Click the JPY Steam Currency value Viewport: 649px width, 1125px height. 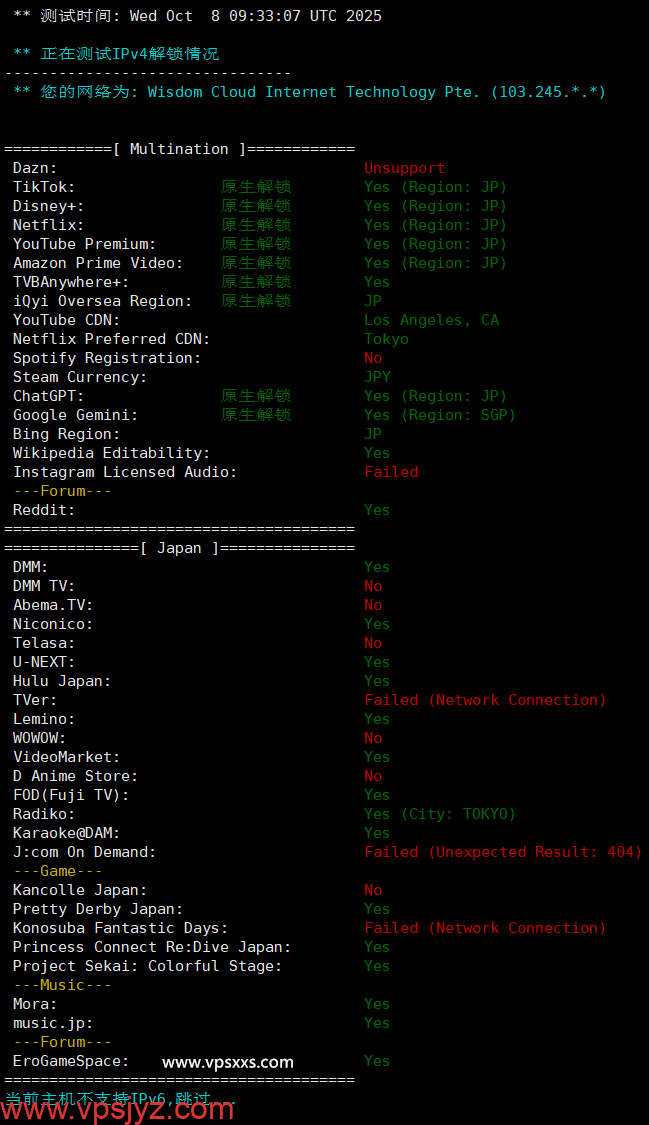[377, 377]
